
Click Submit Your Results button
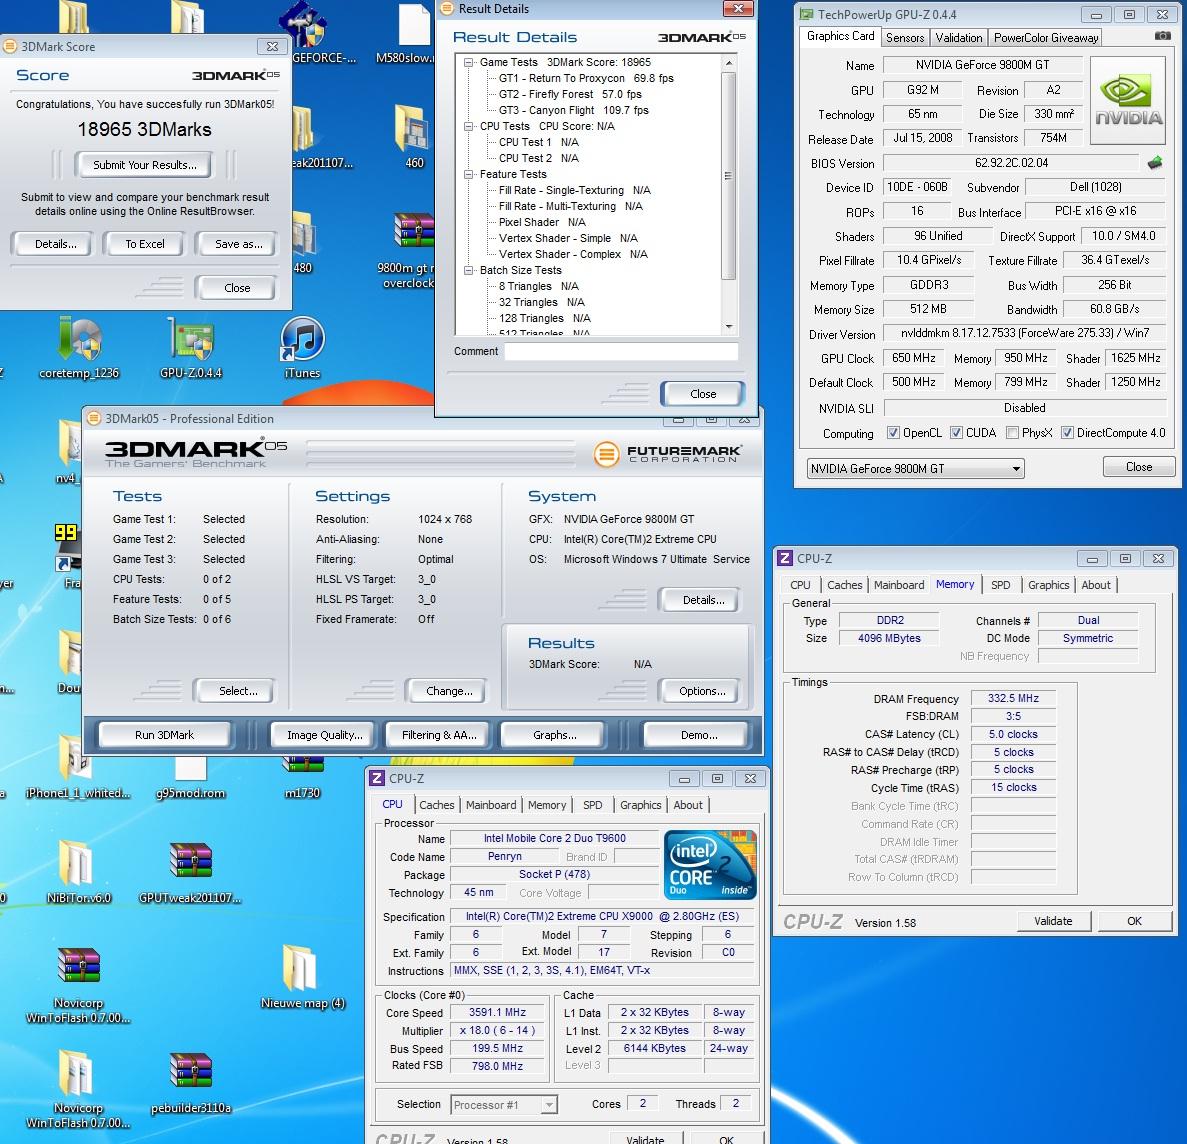click(x=144, y=164)
